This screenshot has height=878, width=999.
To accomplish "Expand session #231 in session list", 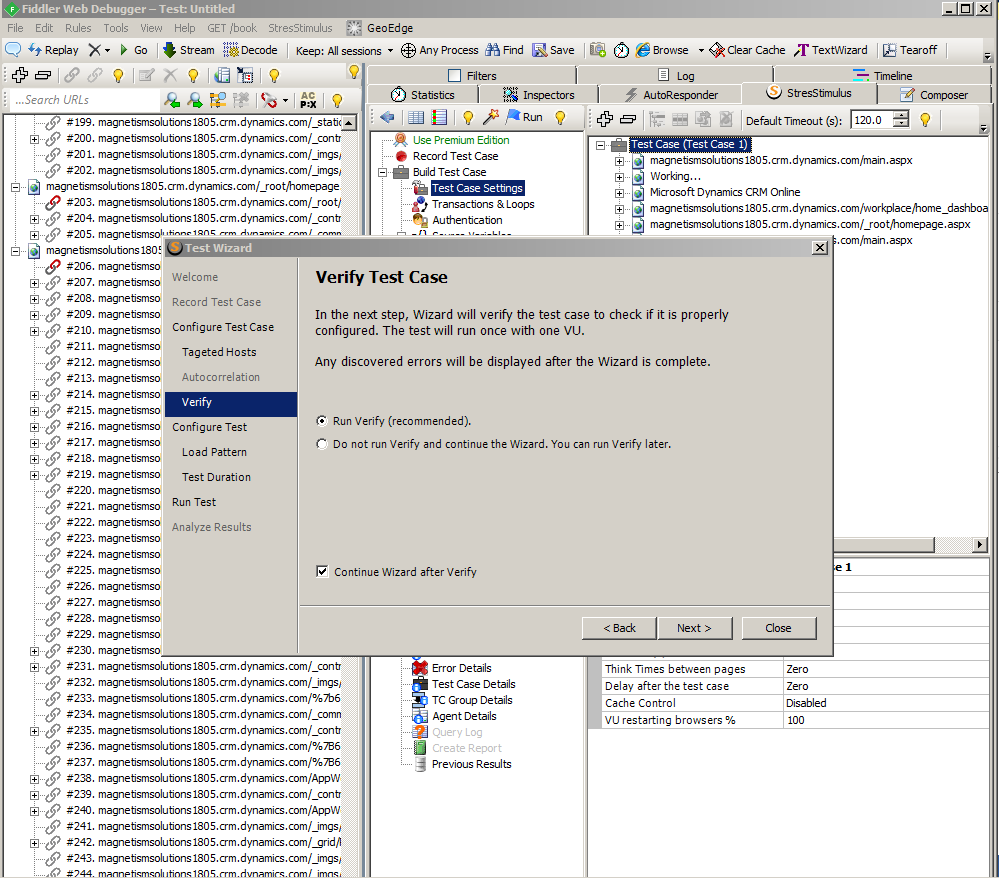I will click(x=34, y=666).
